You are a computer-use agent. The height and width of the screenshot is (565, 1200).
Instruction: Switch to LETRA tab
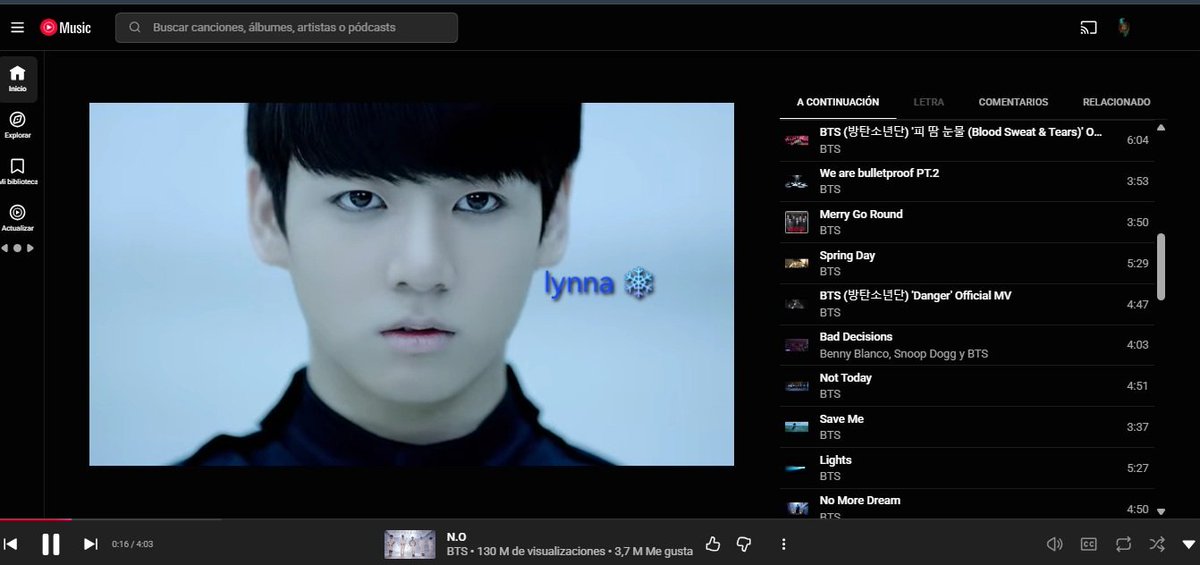point(929,102)
